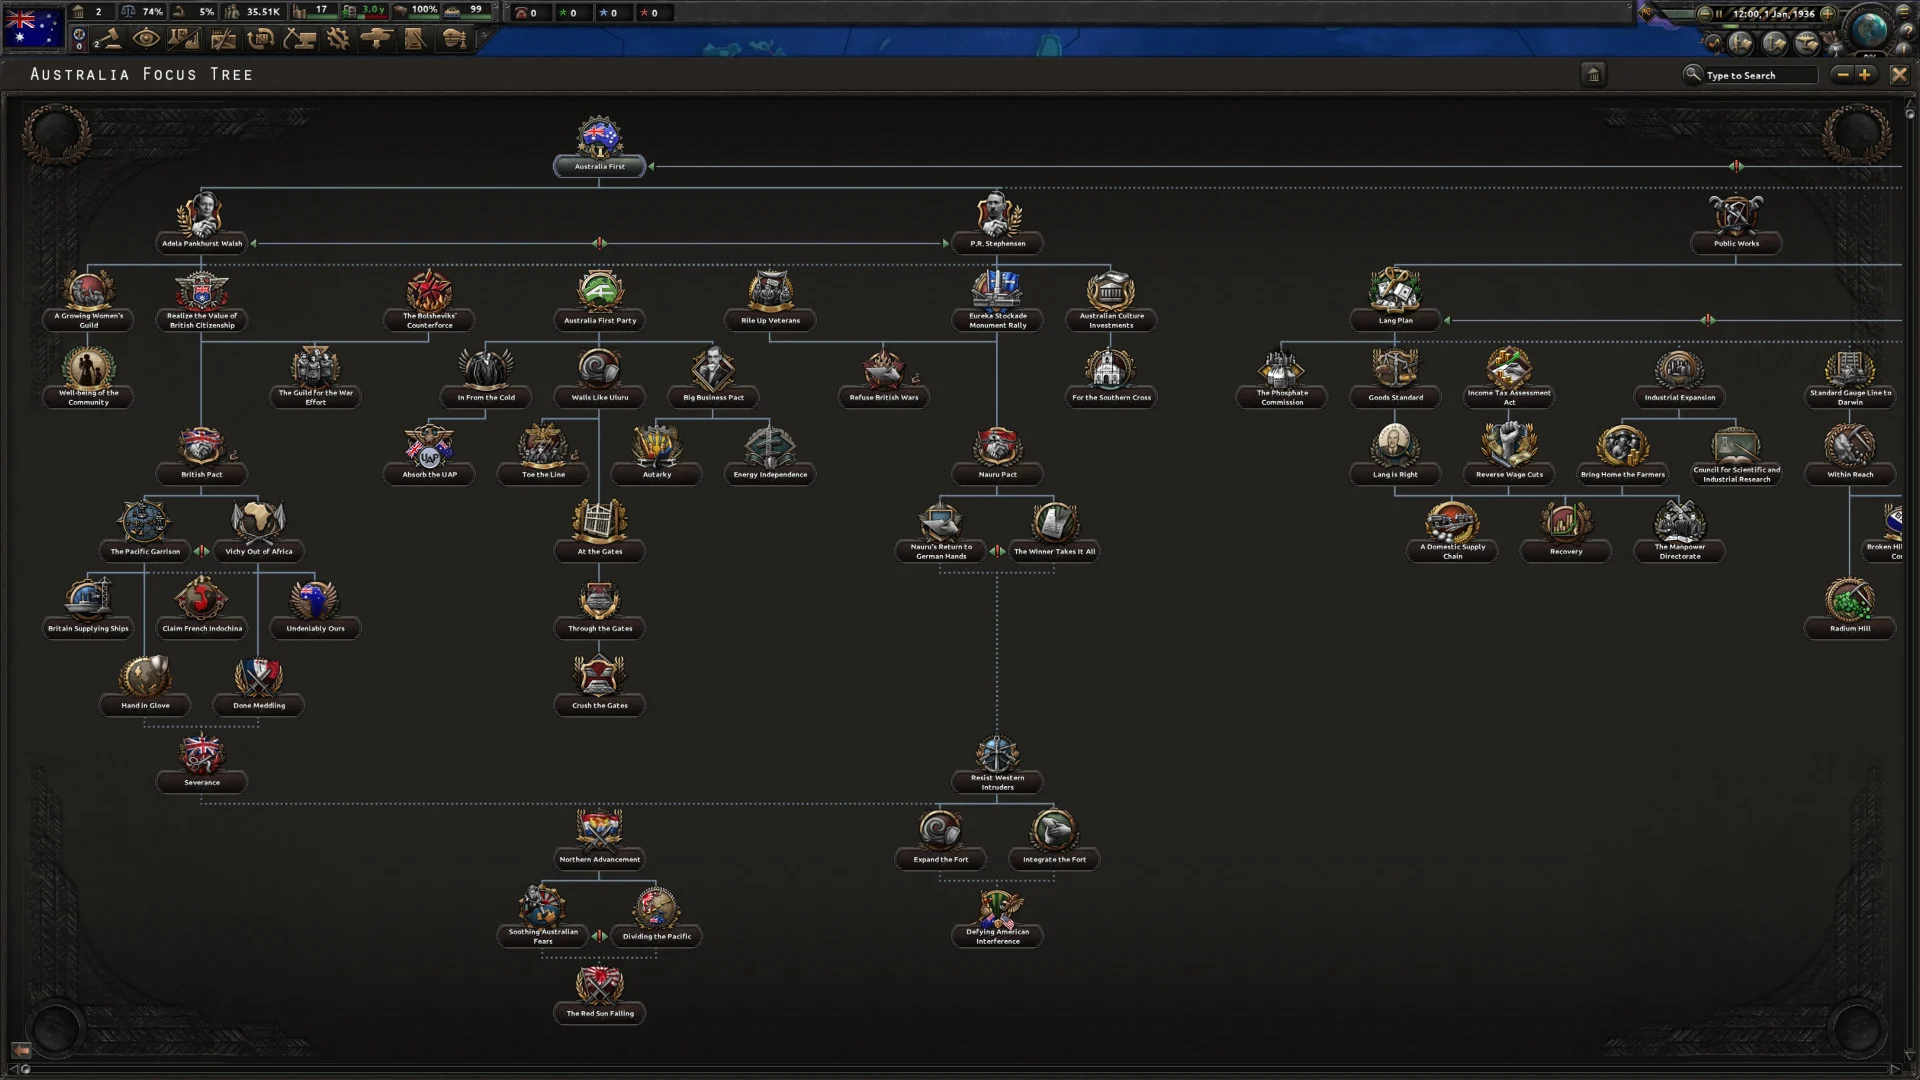
Task: Open the Australian flag country view
Action: [x=33, y=27]
